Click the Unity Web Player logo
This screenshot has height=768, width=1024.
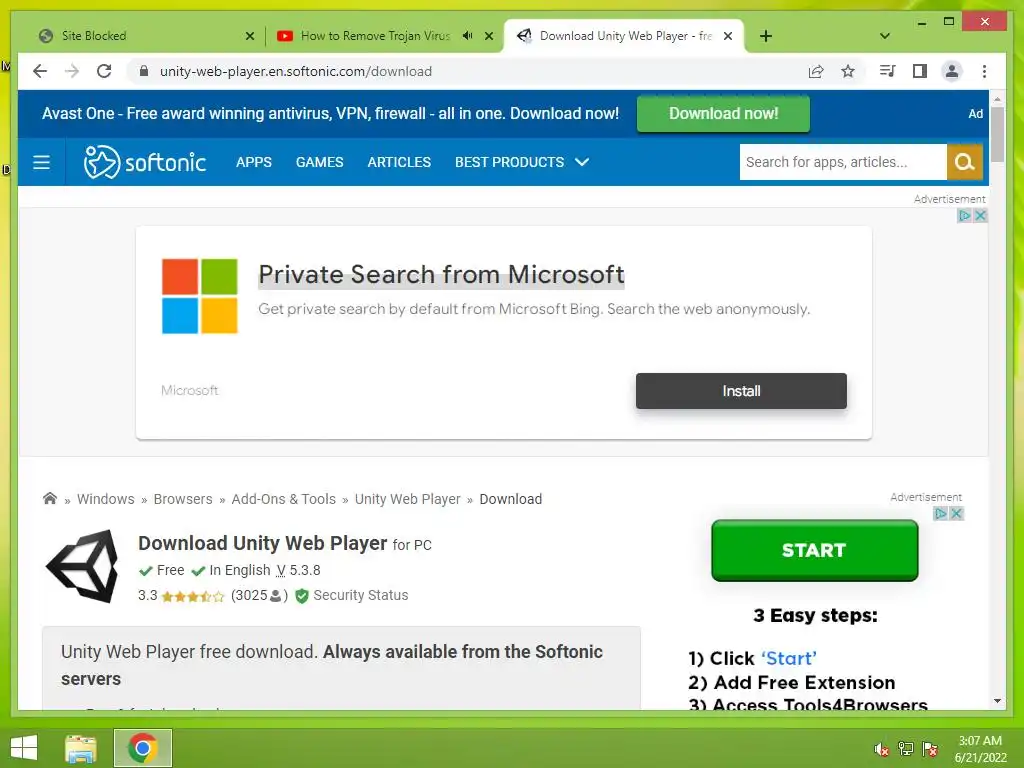click(x=83, y=566)
